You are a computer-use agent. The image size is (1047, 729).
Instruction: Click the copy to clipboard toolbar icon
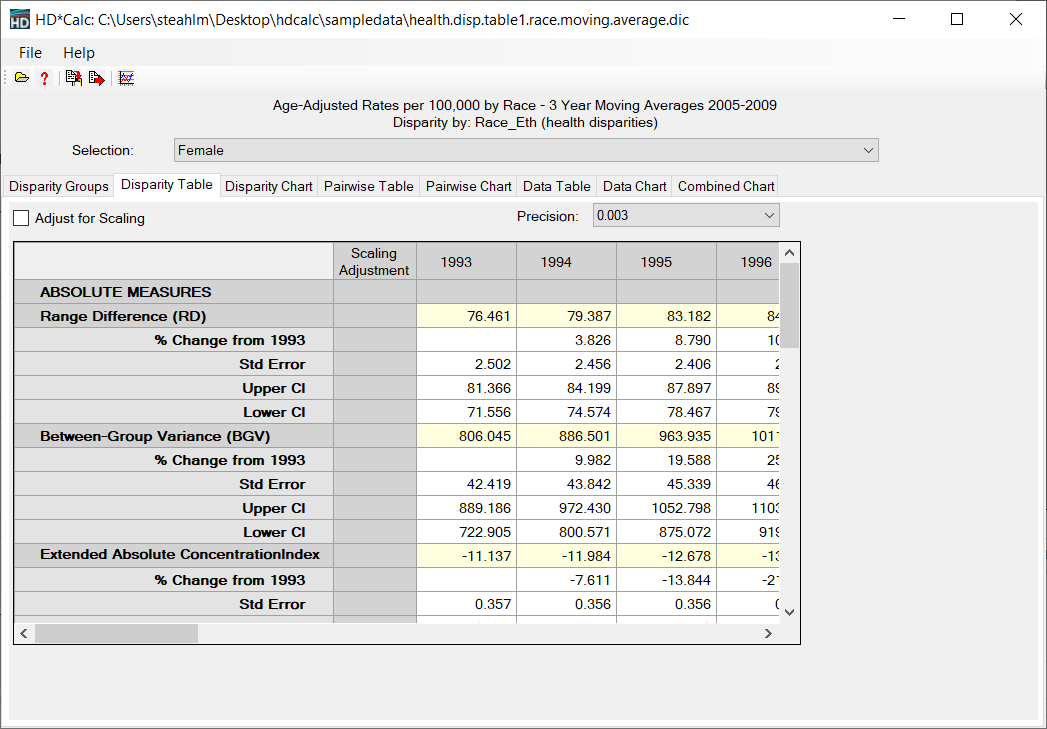click(73, 78)
